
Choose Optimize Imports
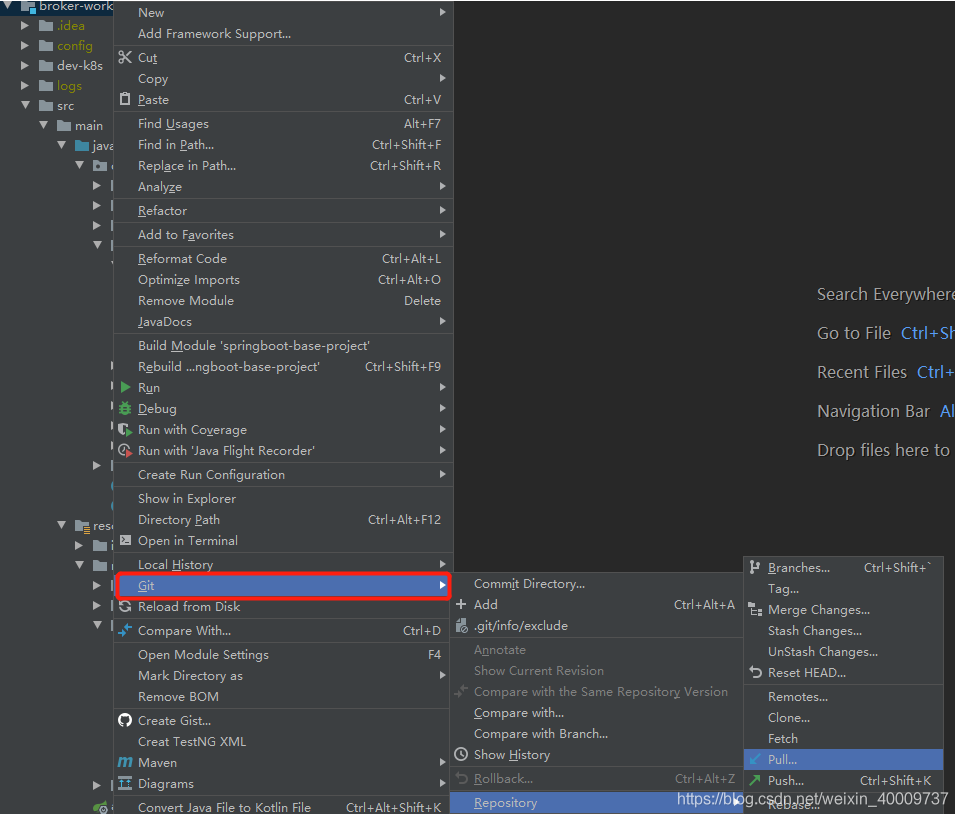click(283, 280)
